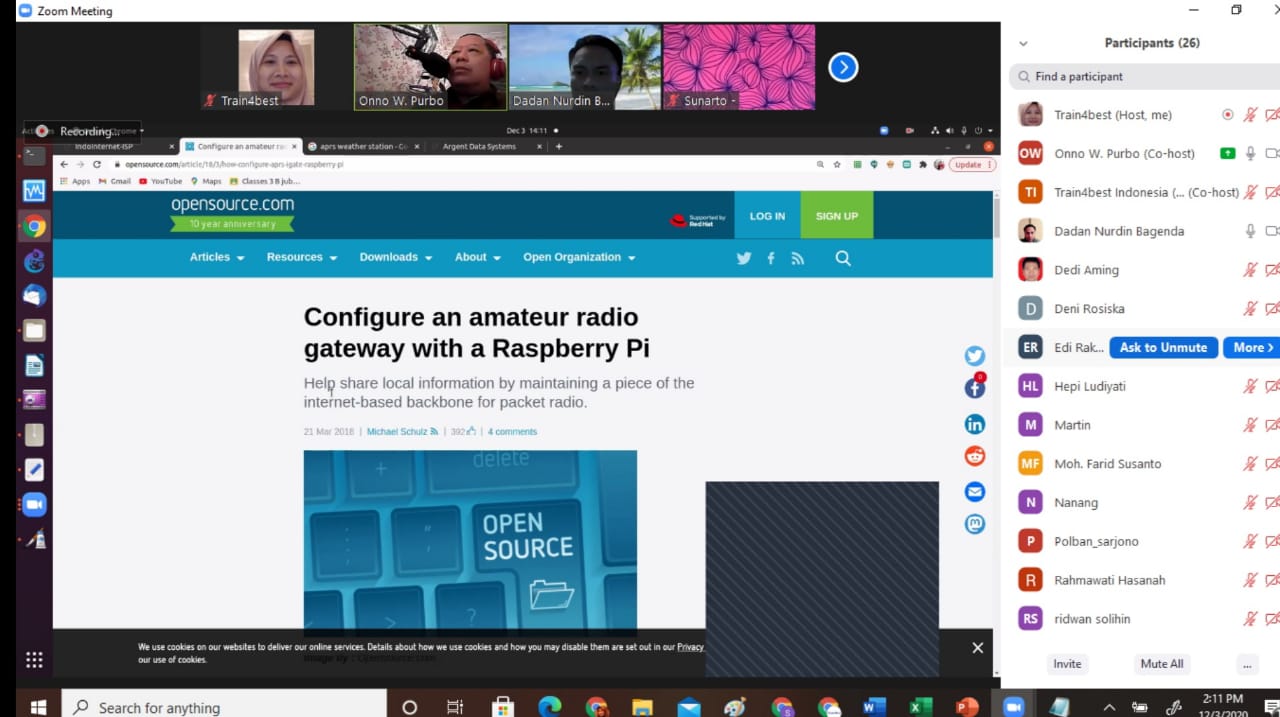
Task: Open the Argent Data Systems tab
Action: (480, 146)
